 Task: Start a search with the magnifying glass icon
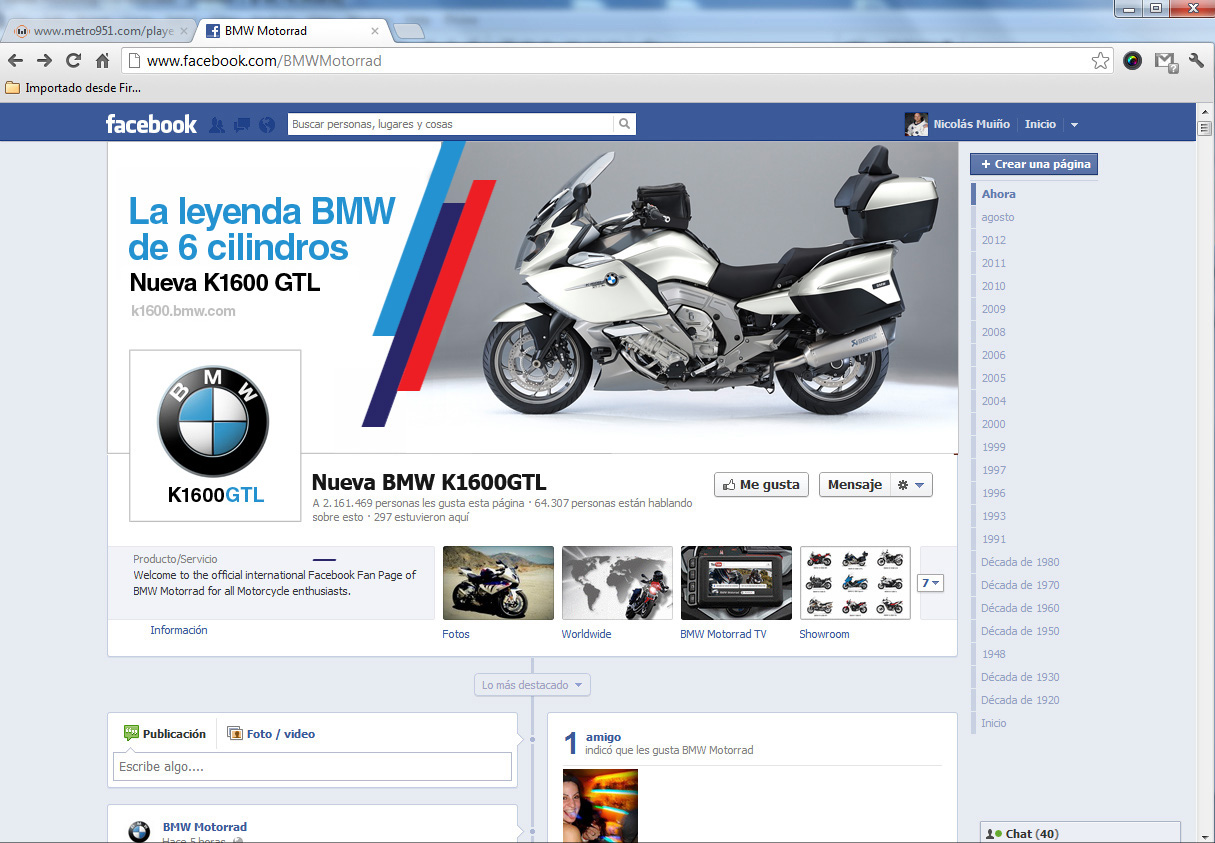point(624,124)
